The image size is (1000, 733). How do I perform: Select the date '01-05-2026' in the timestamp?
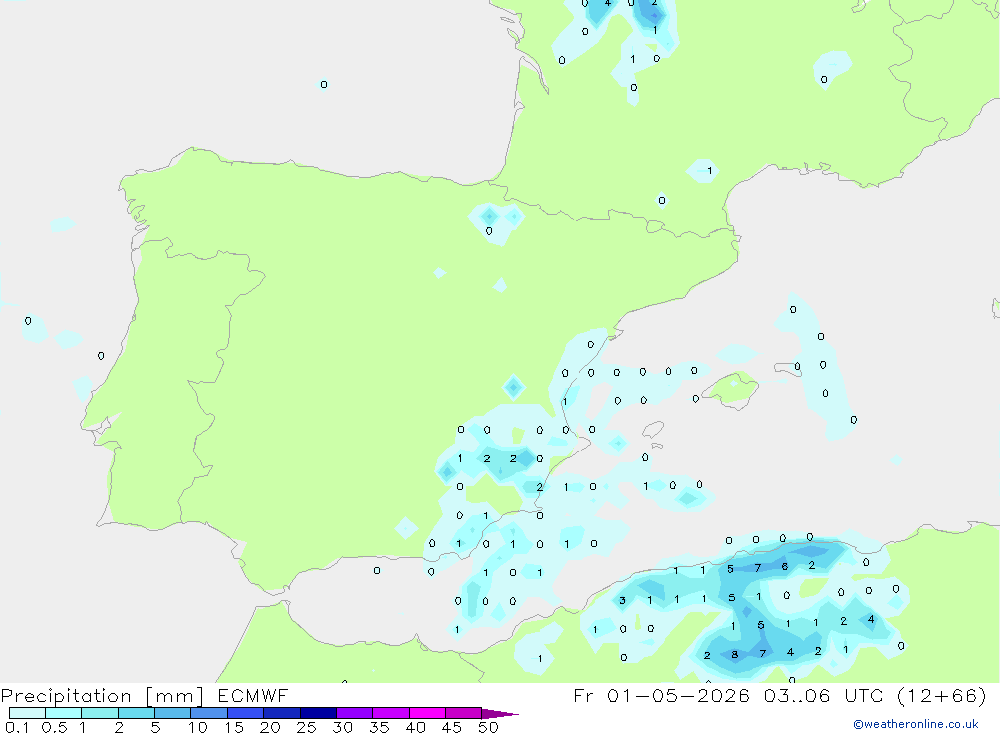[678, 695]
